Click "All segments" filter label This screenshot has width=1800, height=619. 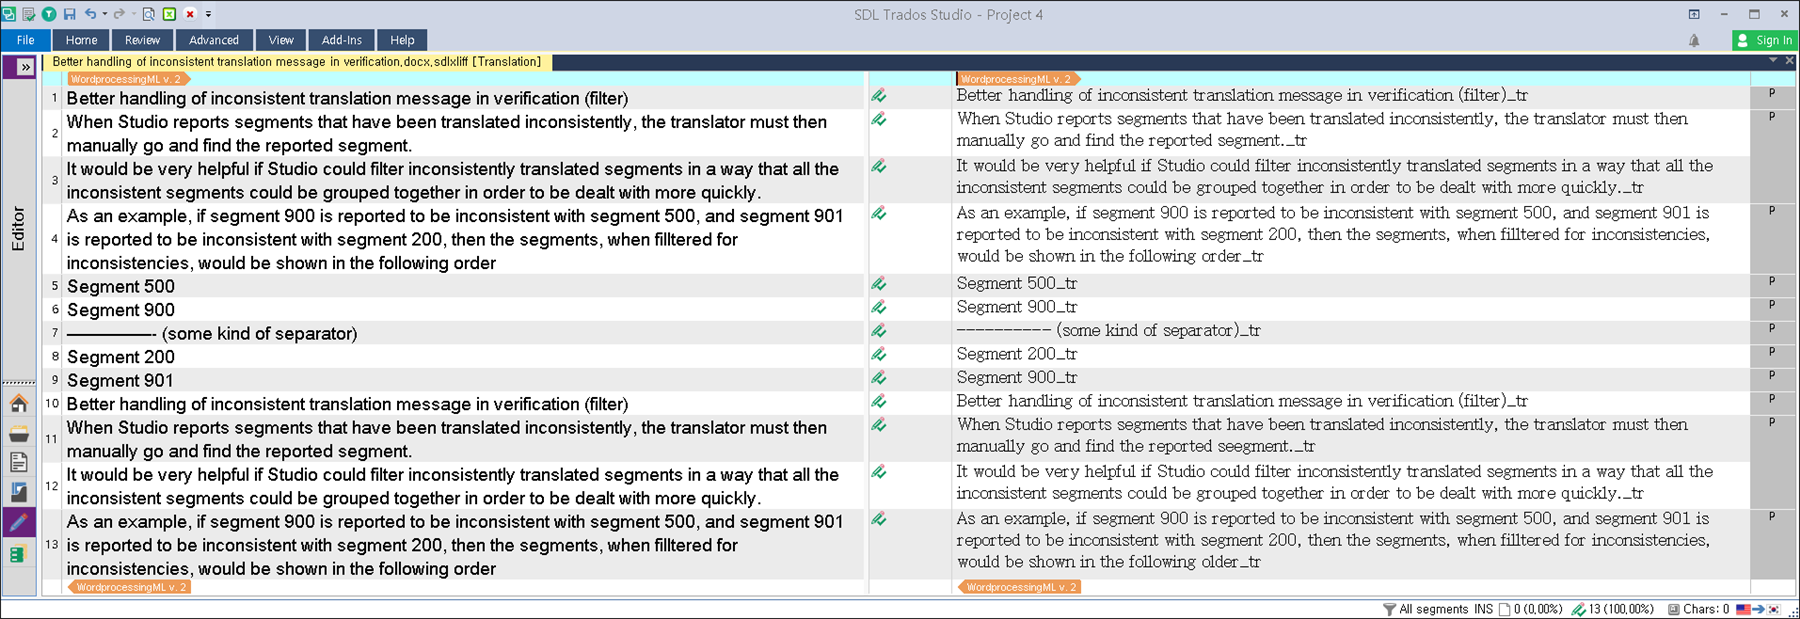pyautogui.click(x=1433, y=609)
